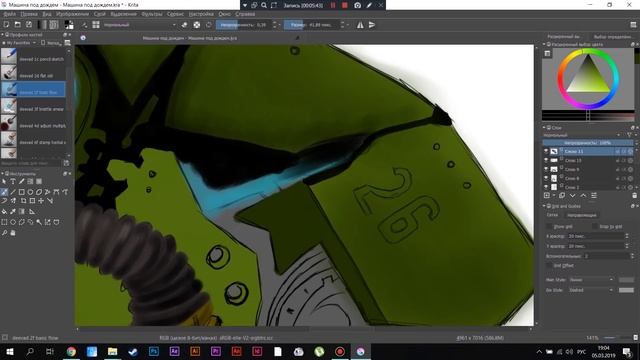Select the Contiguous selection magic wand tool
The width and height of the screenshot is (640, 360).
coord(39,222)
